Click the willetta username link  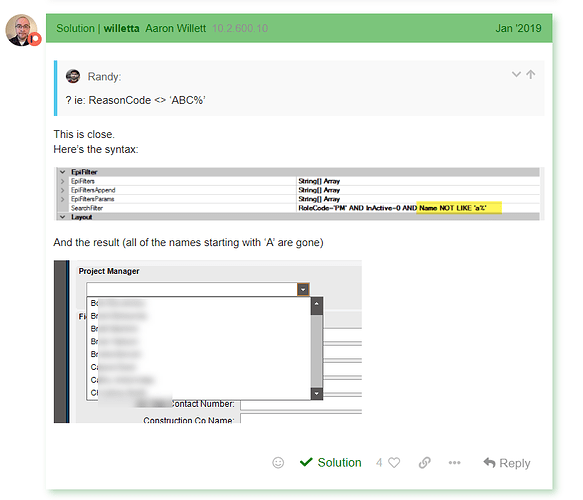pyautogui.click(x=121, y=28)
